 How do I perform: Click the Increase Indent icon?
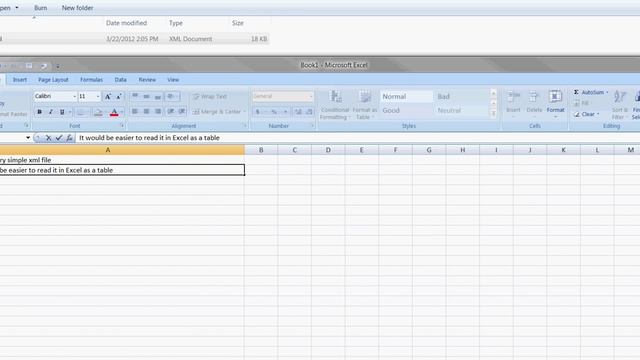tap(182, 111)
